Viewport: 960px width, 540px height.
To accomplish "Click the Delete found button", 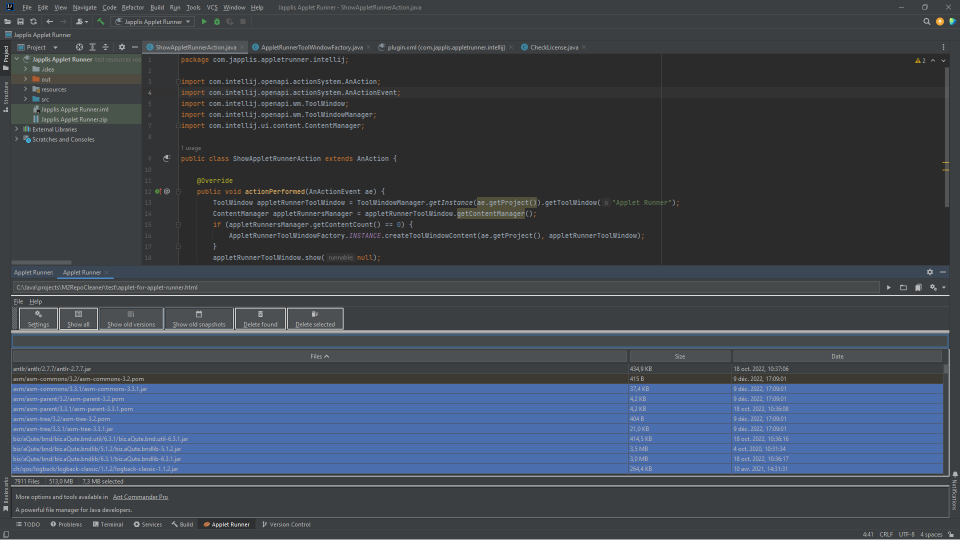I will (260, 318).
